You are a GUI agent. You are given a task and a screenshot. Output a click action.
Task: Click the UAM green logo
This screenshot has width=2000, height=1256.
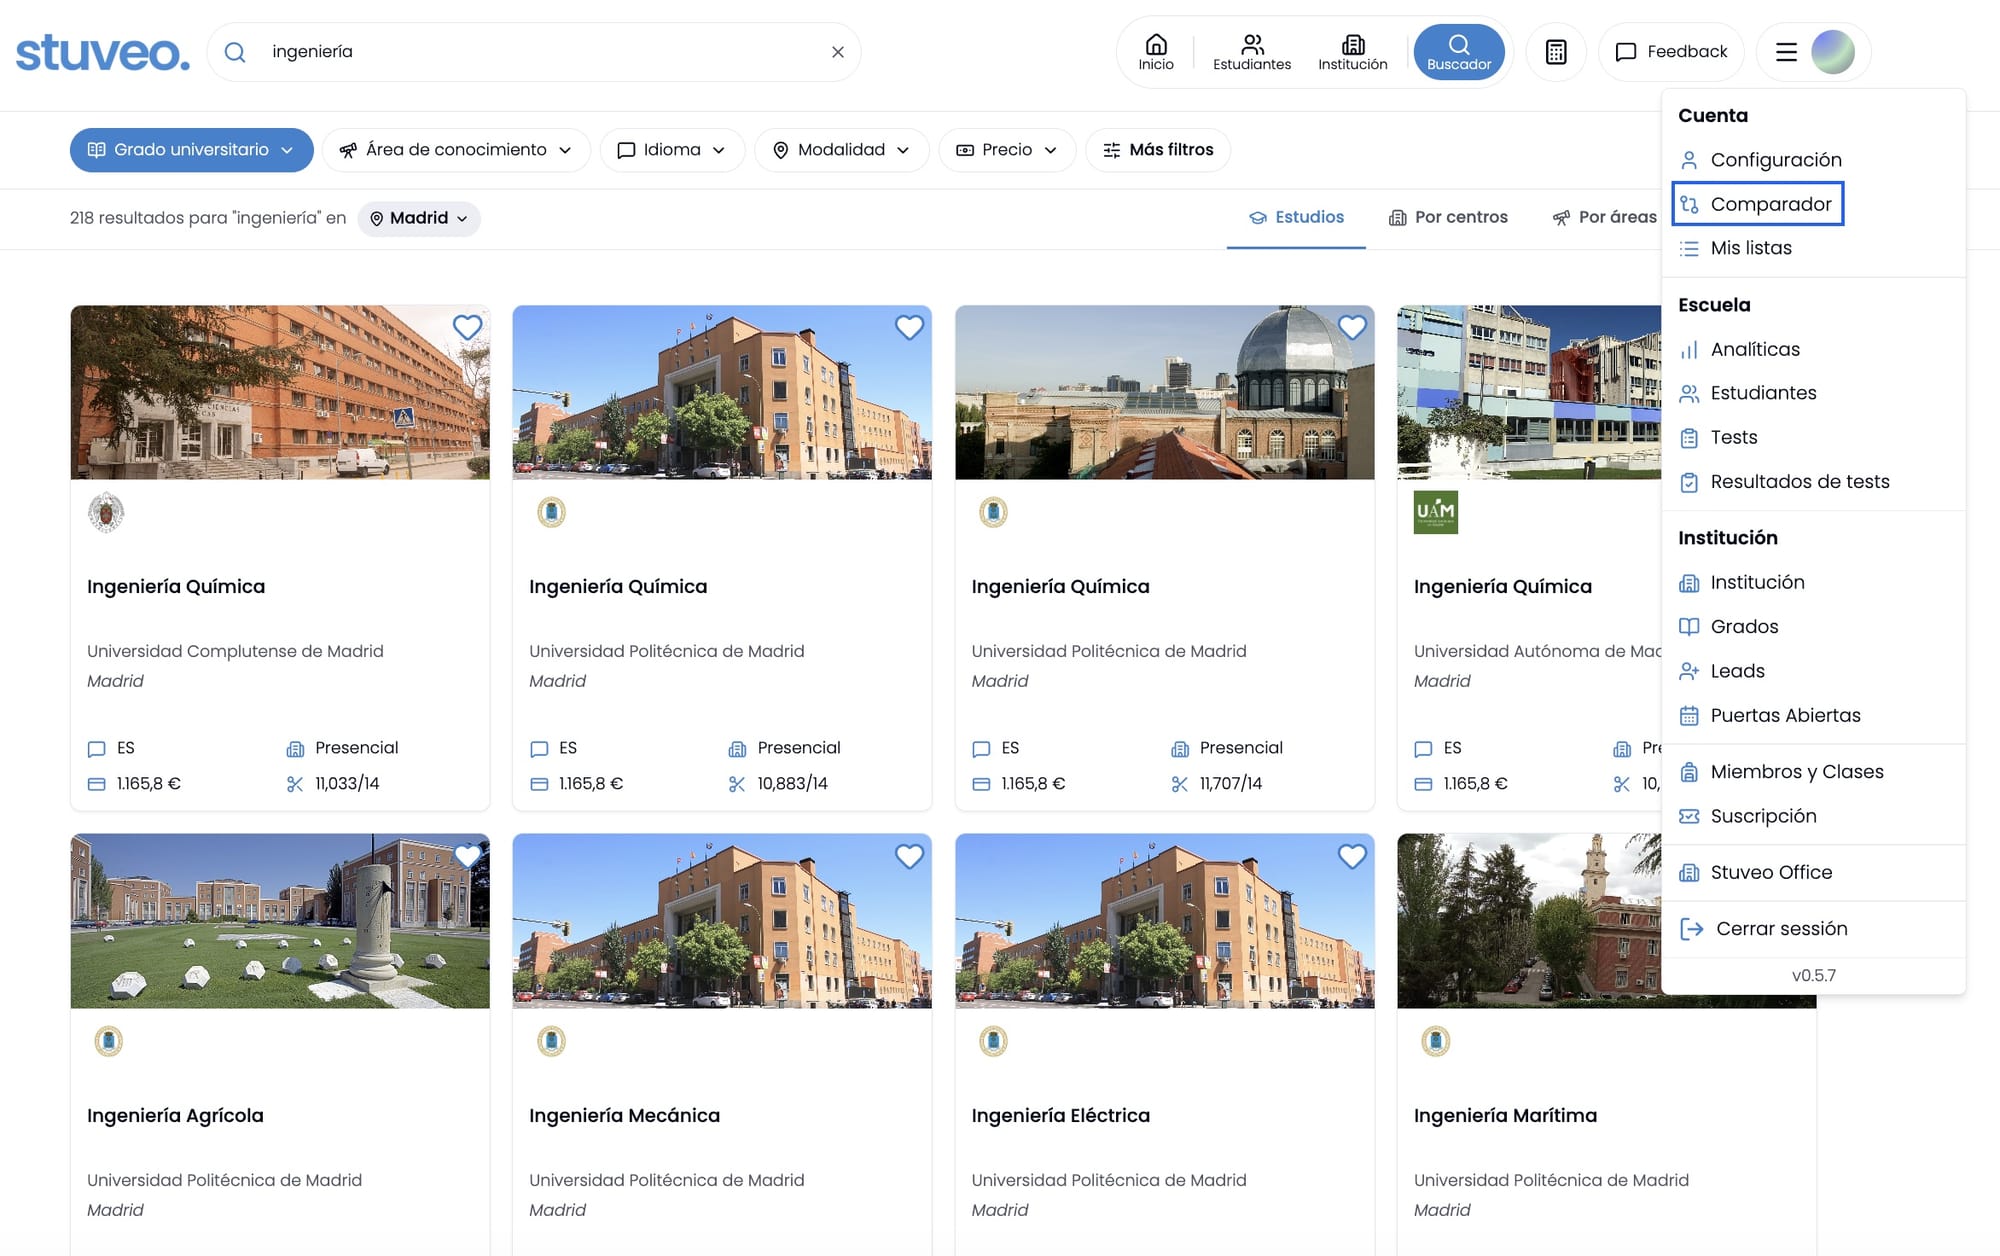tap(1435, 512)
